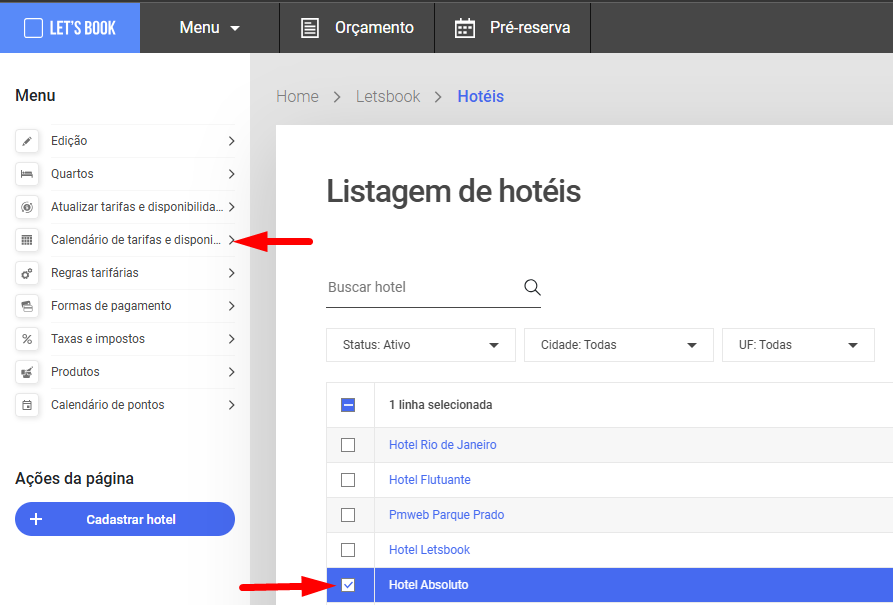Viewport: 893px width, 605px height.
Task: Click the percent icon for Taxas e impostos
Action: coord(27,340)
